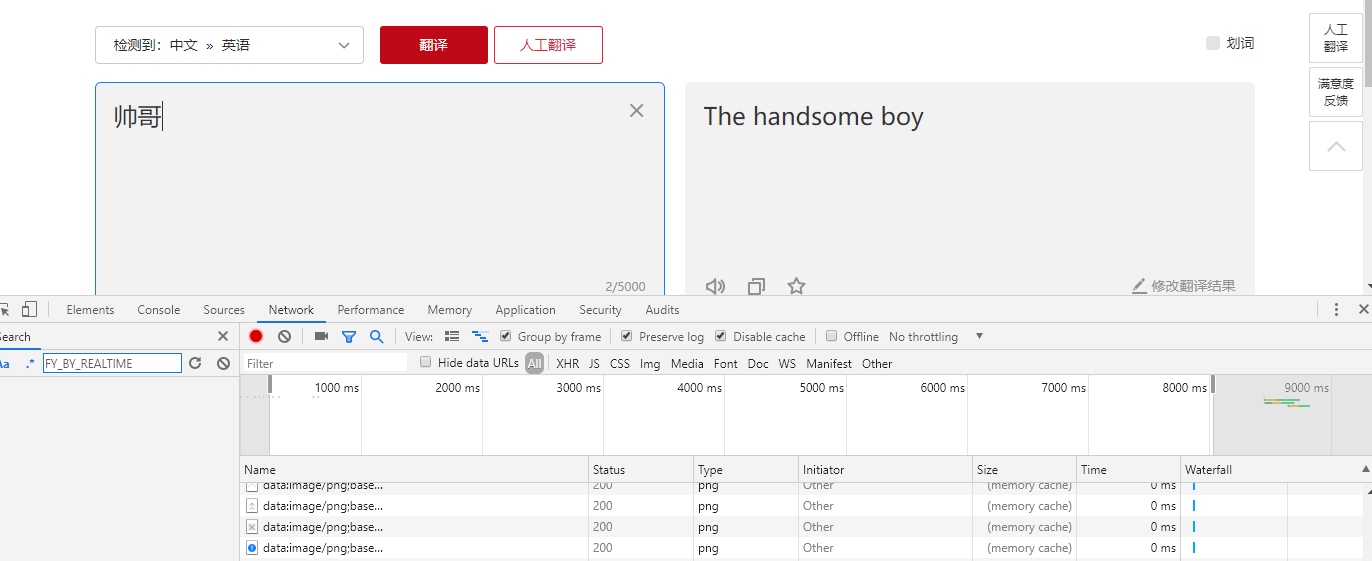Open the Application tab
The width and height of the screenshot is (1372, 561).
[x=525, y=310]
